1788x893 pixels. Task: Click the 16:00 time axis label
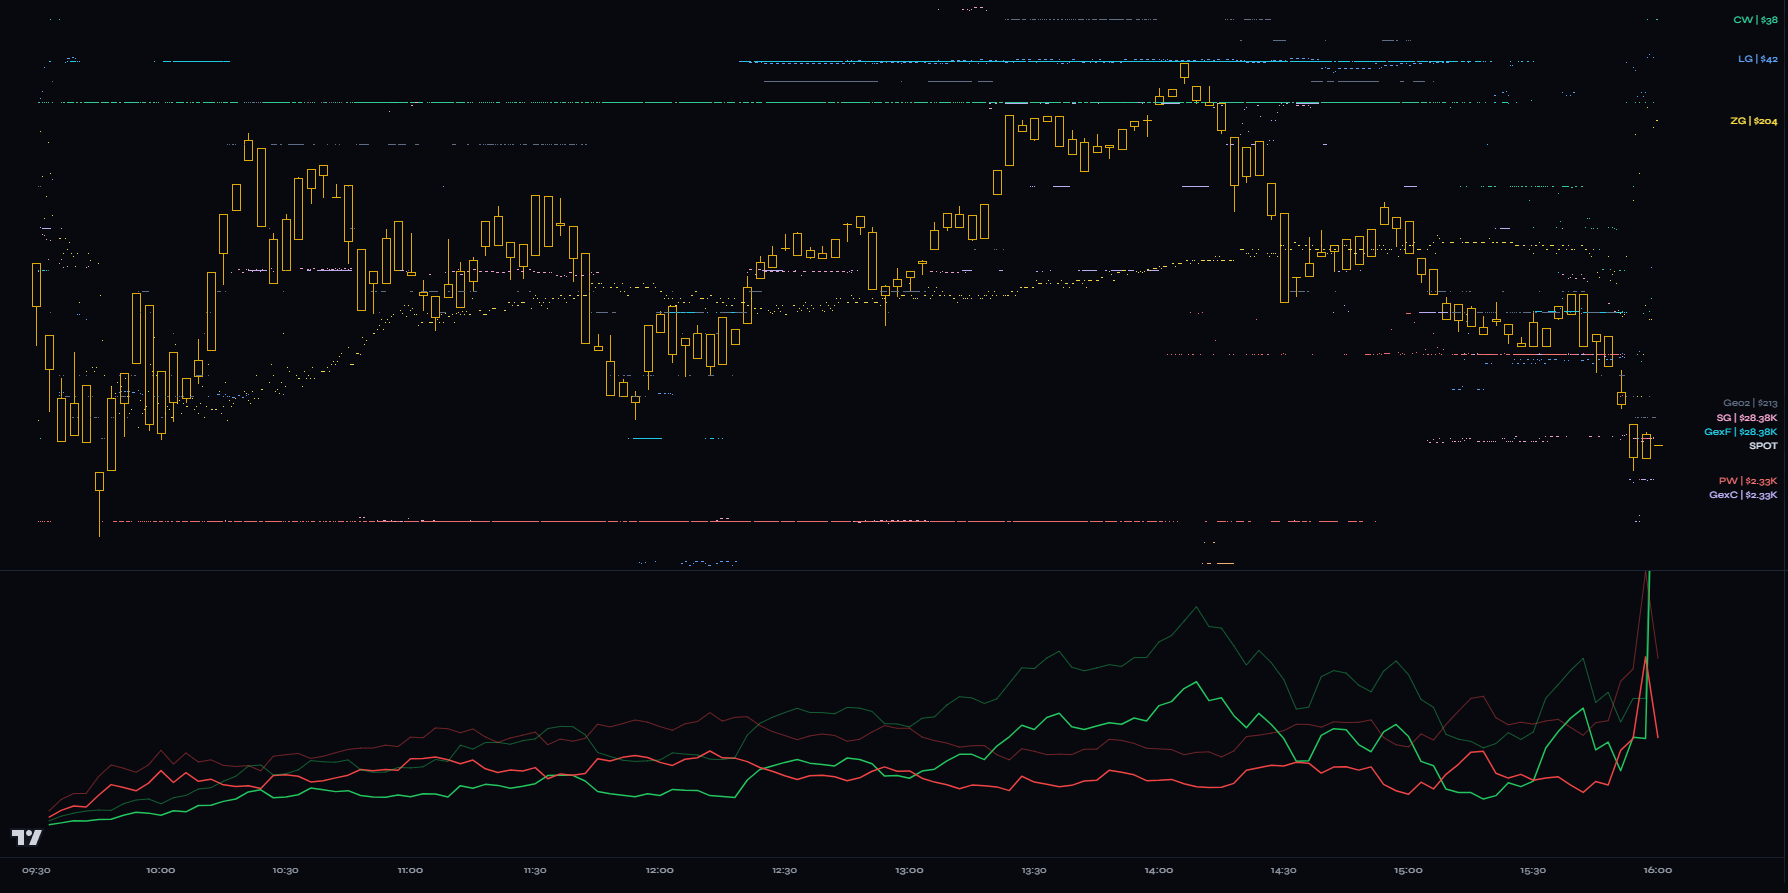pos(1658,870)
